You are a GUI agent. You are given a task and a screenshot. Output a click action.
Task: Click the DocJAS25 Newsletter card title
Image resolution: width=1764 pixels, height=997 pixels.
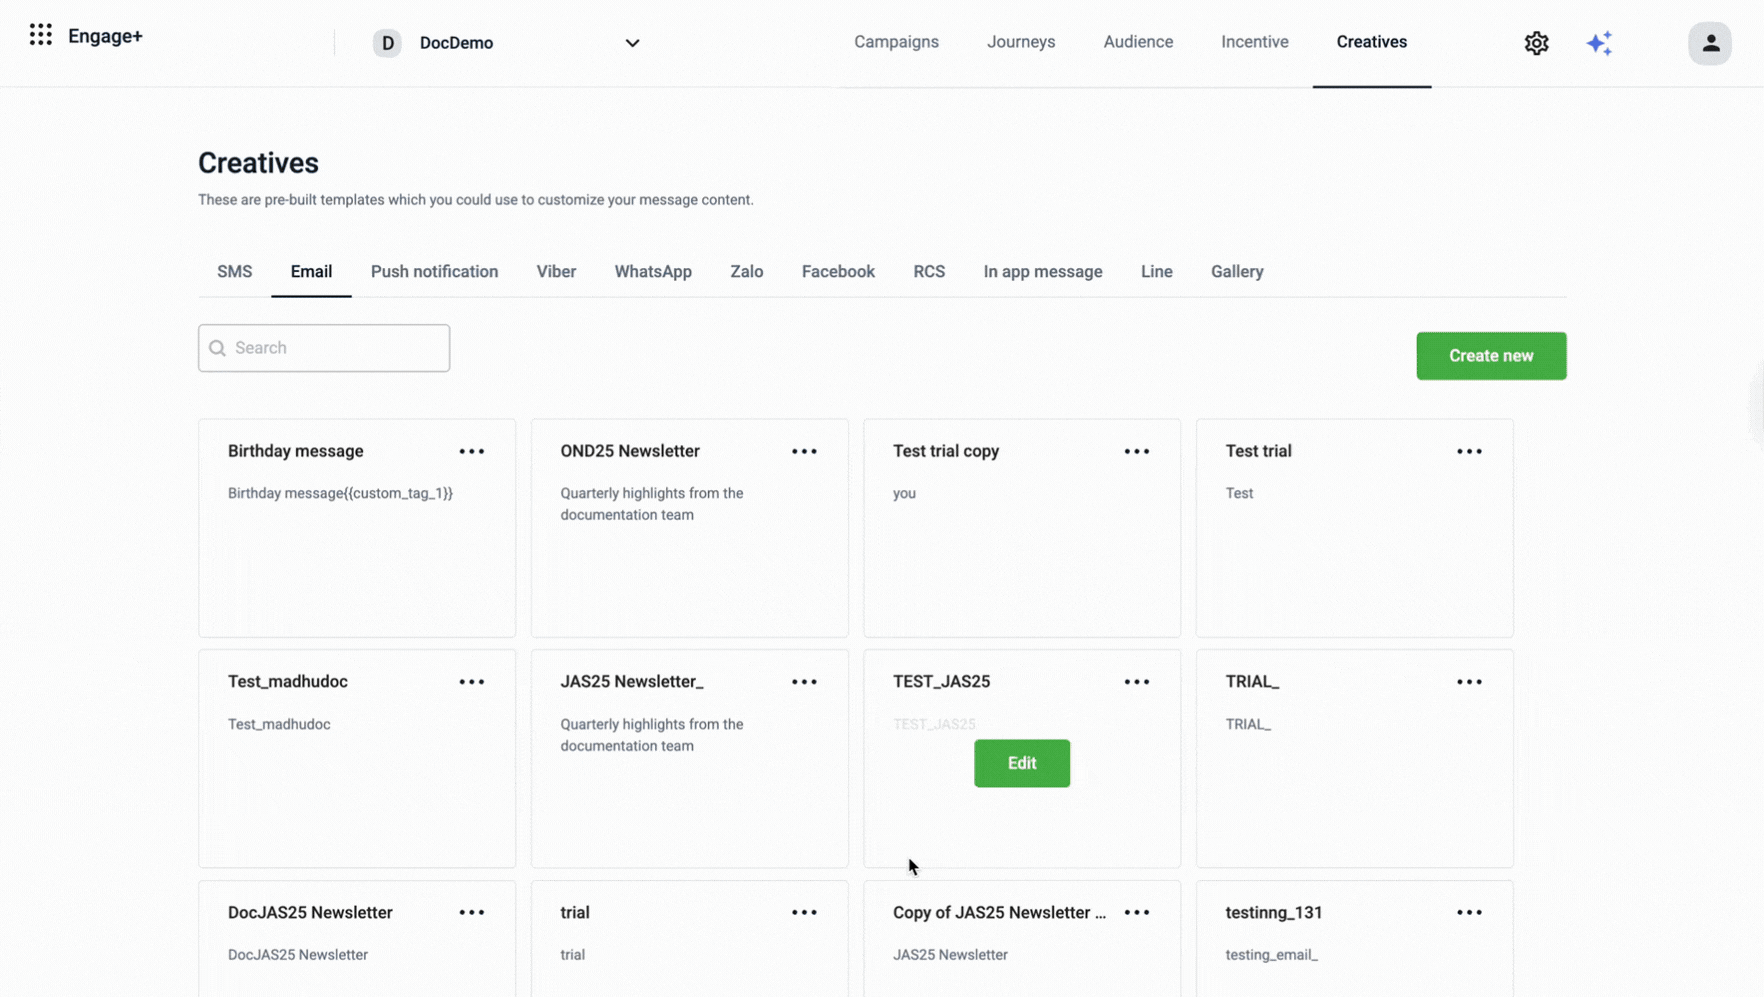pos(310,913)
